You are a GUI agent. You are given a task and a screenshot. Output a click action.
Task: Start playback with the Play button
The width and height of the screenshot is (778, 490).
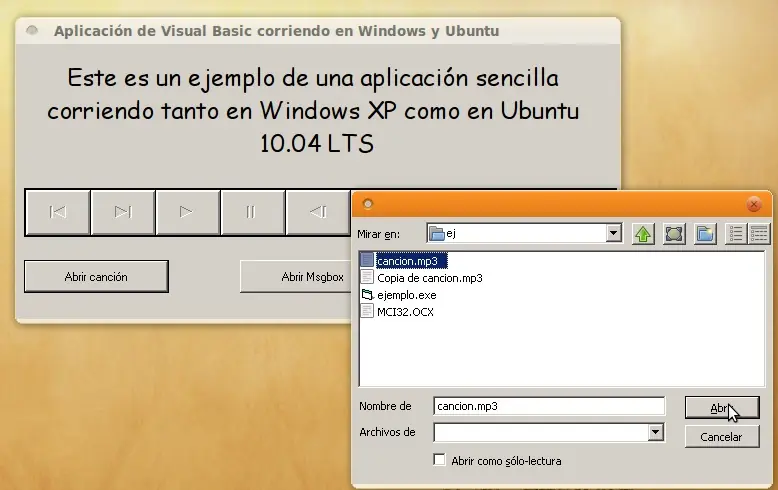tap(188, 212)
